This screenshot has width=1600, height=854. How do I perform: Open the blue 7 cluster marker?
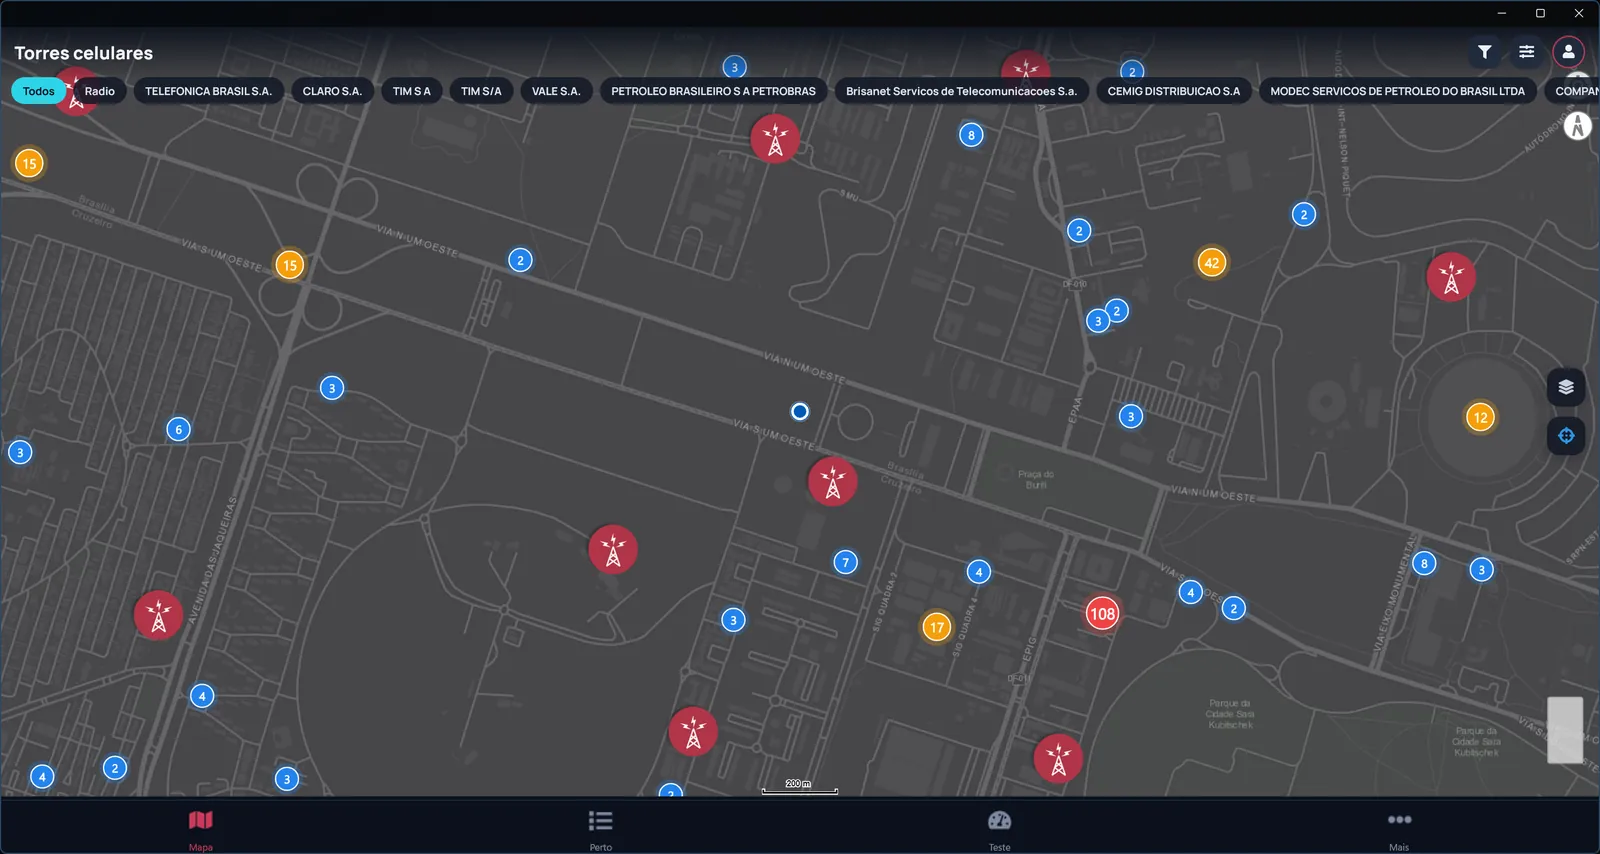845,562
